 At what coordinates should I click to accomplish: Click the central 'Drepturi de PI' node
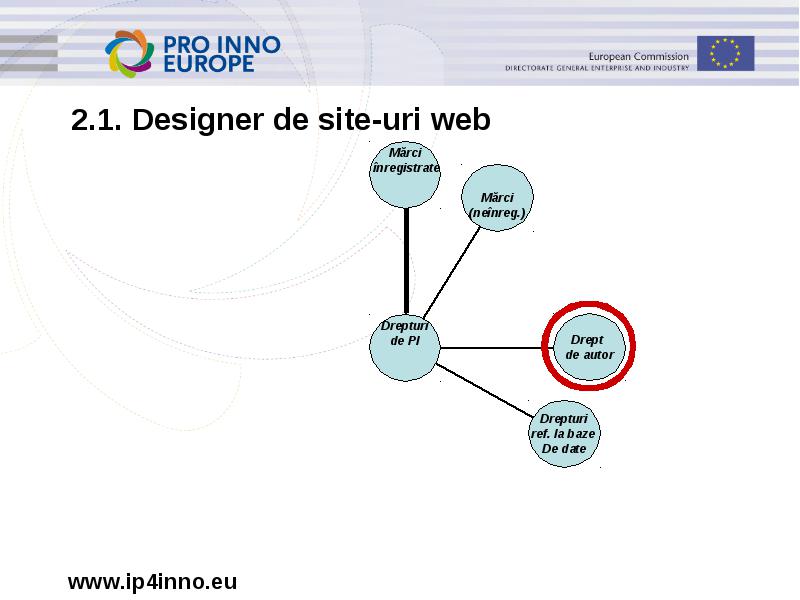[405, 347]
